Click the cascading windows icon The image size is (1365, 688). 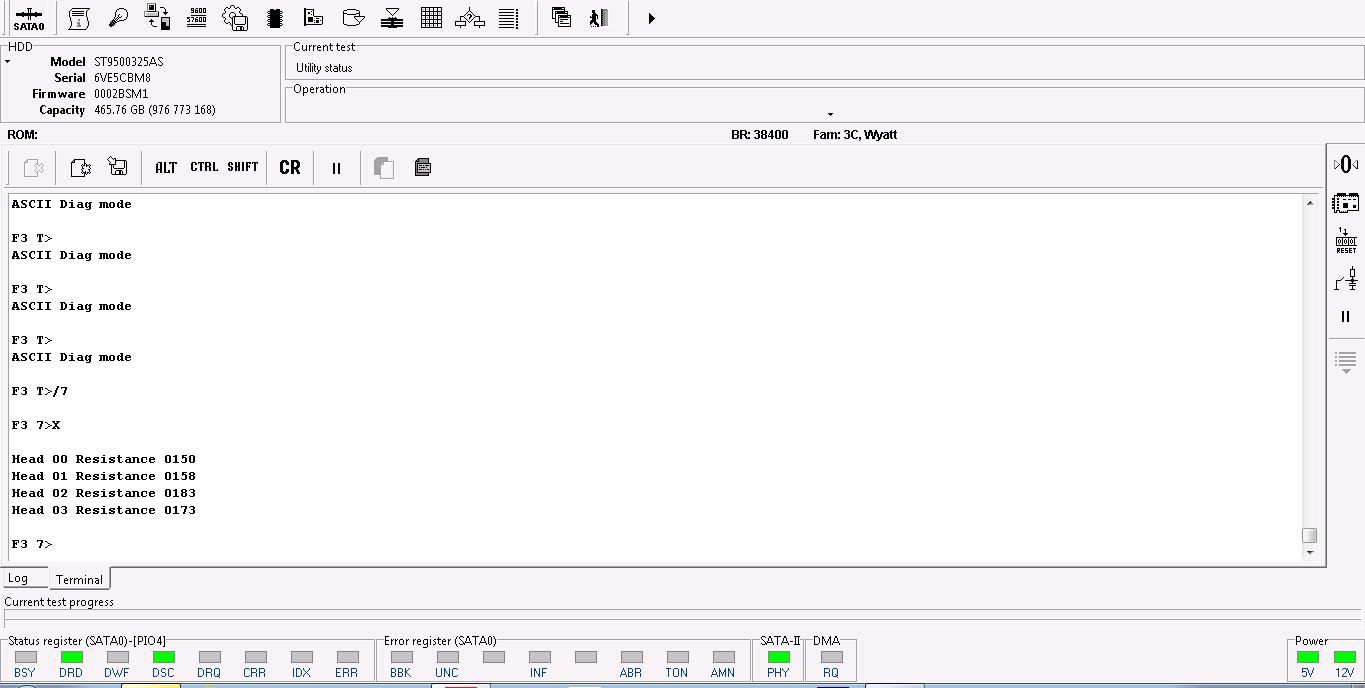click(561, 18)
